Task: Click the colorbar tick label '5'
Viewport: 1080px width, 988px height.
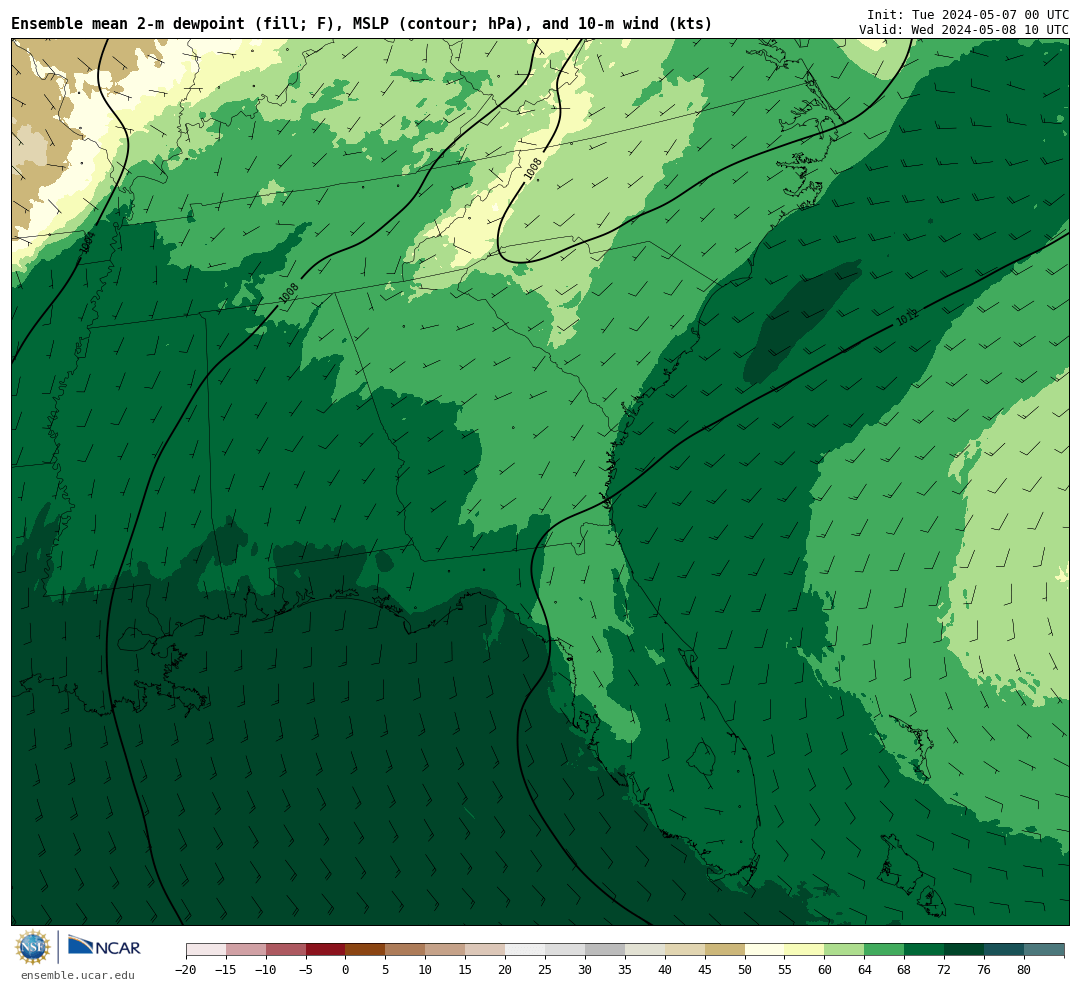Action: point(386,969)
